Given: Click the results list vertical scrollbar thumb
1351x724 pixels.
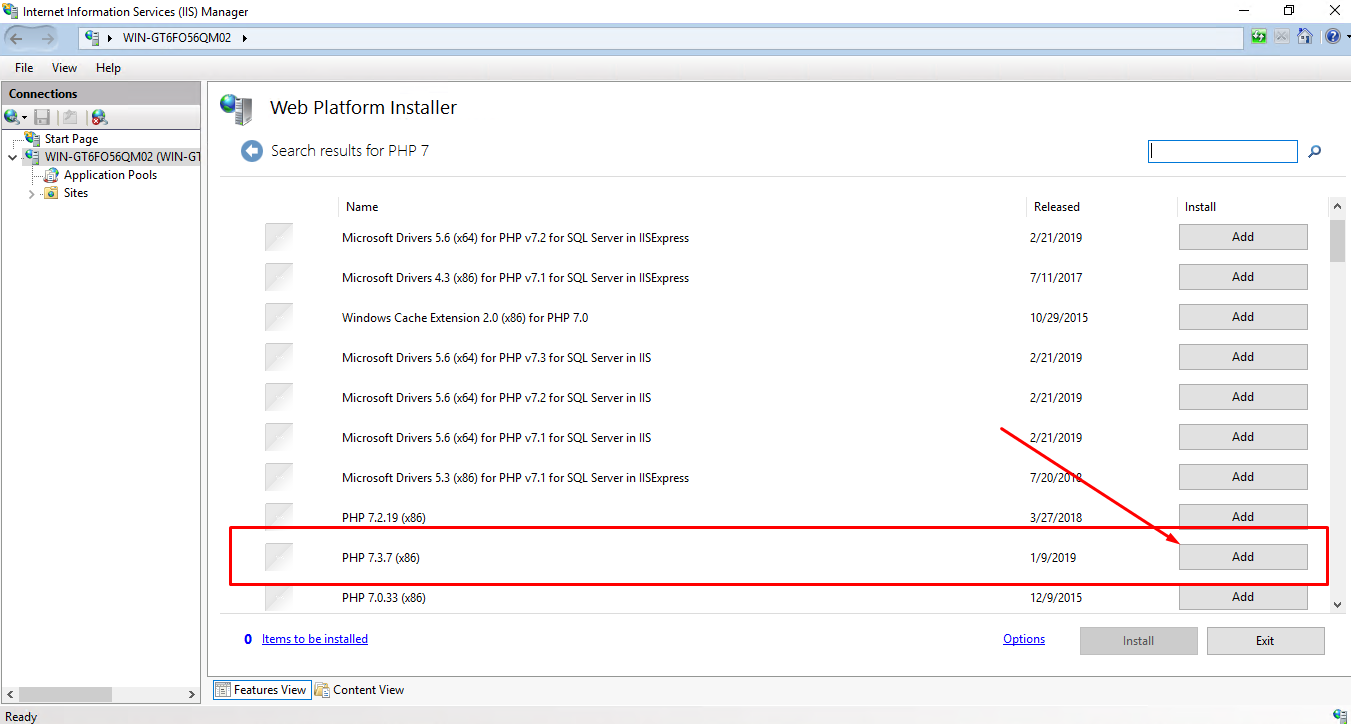Looking at the screenshot, I should (x=1338, y=241).
